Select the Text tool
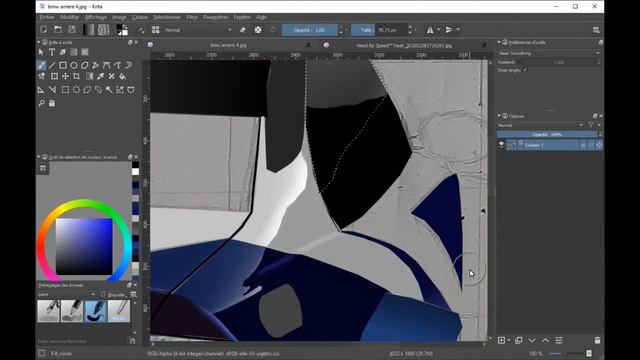The height and width of the screenshot is (360, 640). click(52, 52)
